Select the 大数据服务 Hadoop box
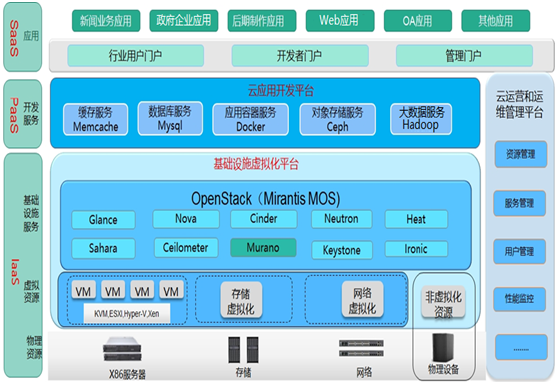Screen dimensions: 557x384 click(x=421, y=119)
